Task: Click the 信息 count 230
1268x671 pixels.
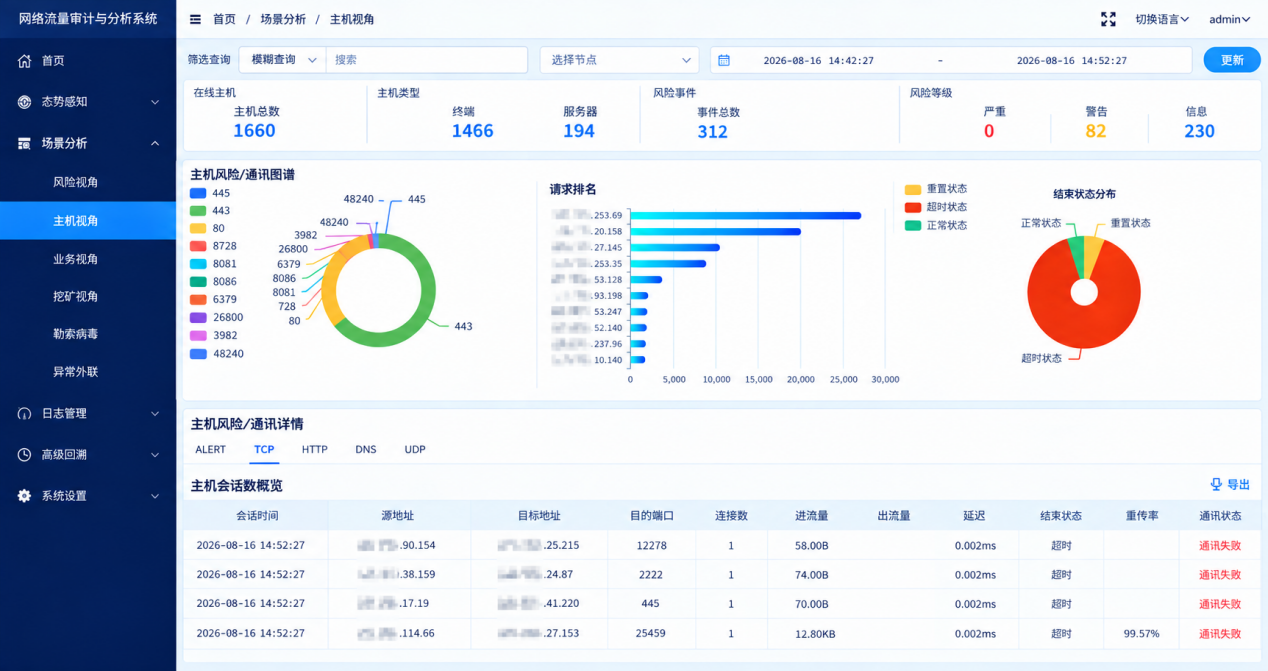Action: coord(1199,131)
